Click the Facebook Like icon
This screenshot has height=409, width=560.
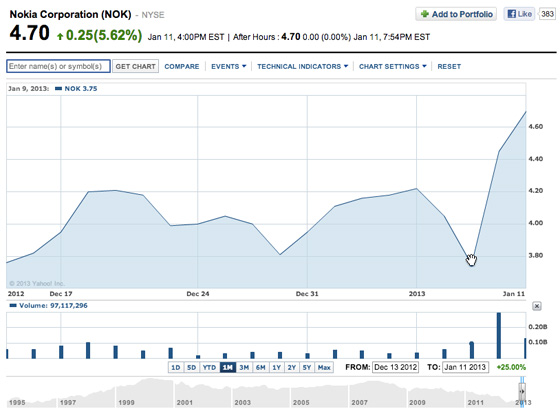[511, 14]
